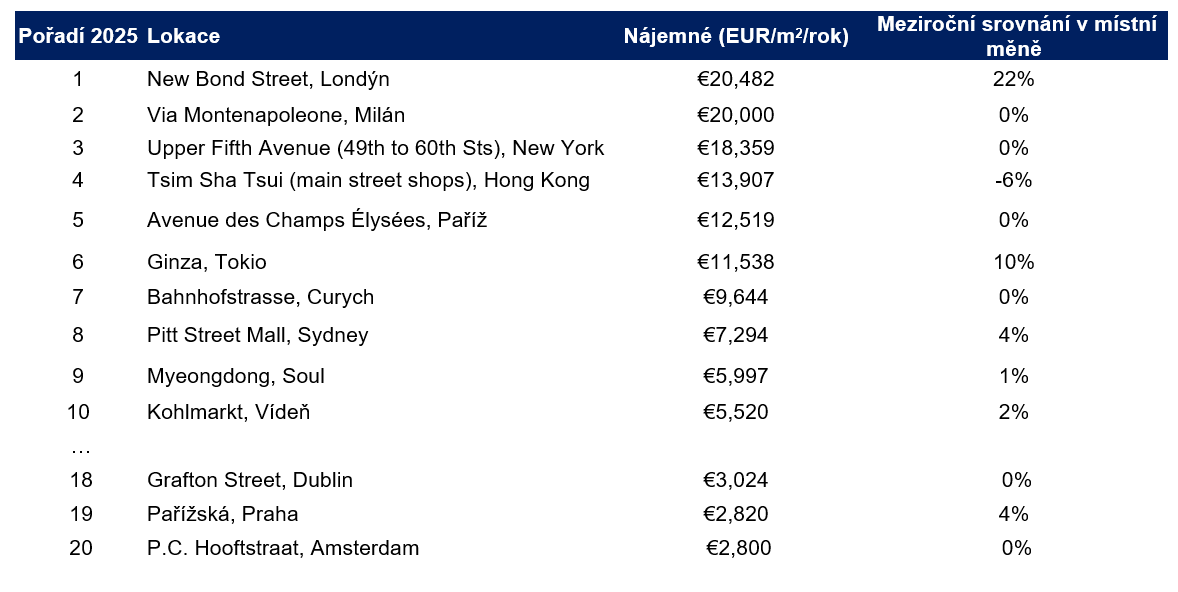Click the -6% change value
This screenshot has height=592, width=1178.
pyautogui.click(x=1014, y=181)
